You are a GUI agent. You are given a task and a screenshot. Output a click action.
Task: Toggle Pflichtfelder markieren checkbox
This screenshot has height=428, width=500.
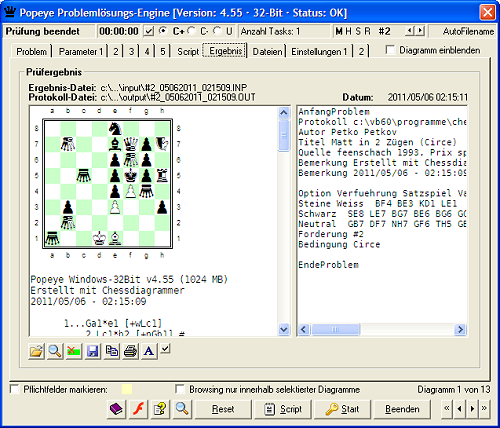15,389
